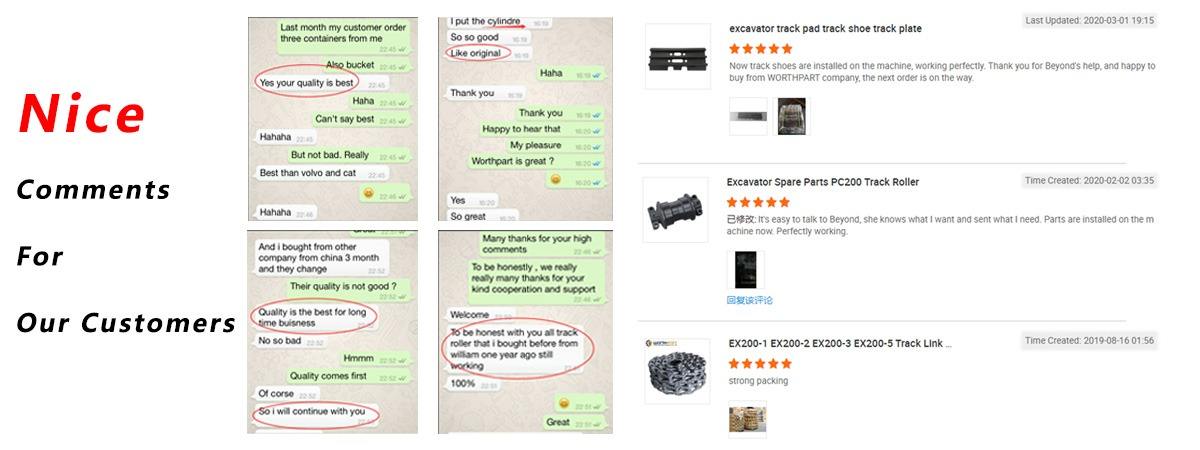Open the Track Link review photo thumbnail
Viewport: 1200px width, 450px height.
tap(748, 420)
